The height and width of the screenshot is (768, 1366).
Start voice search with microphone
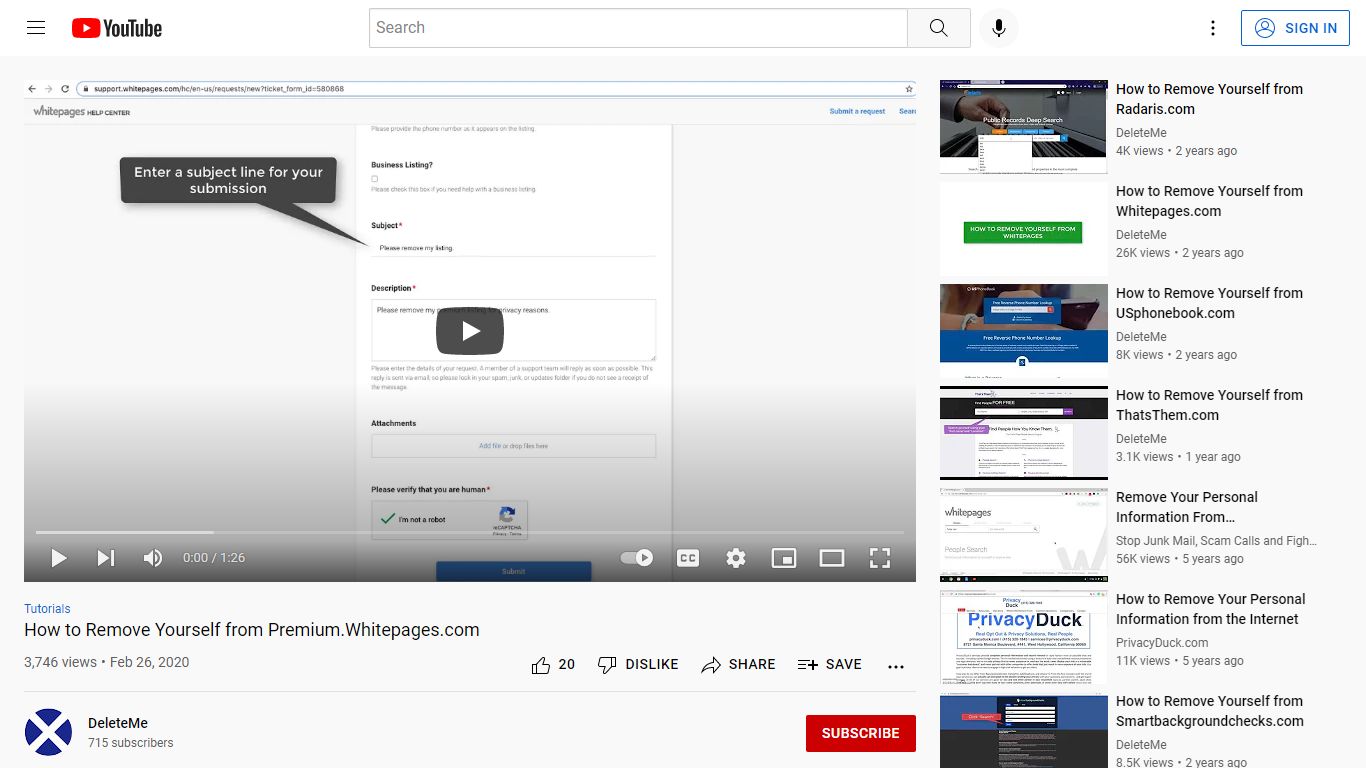998,28
